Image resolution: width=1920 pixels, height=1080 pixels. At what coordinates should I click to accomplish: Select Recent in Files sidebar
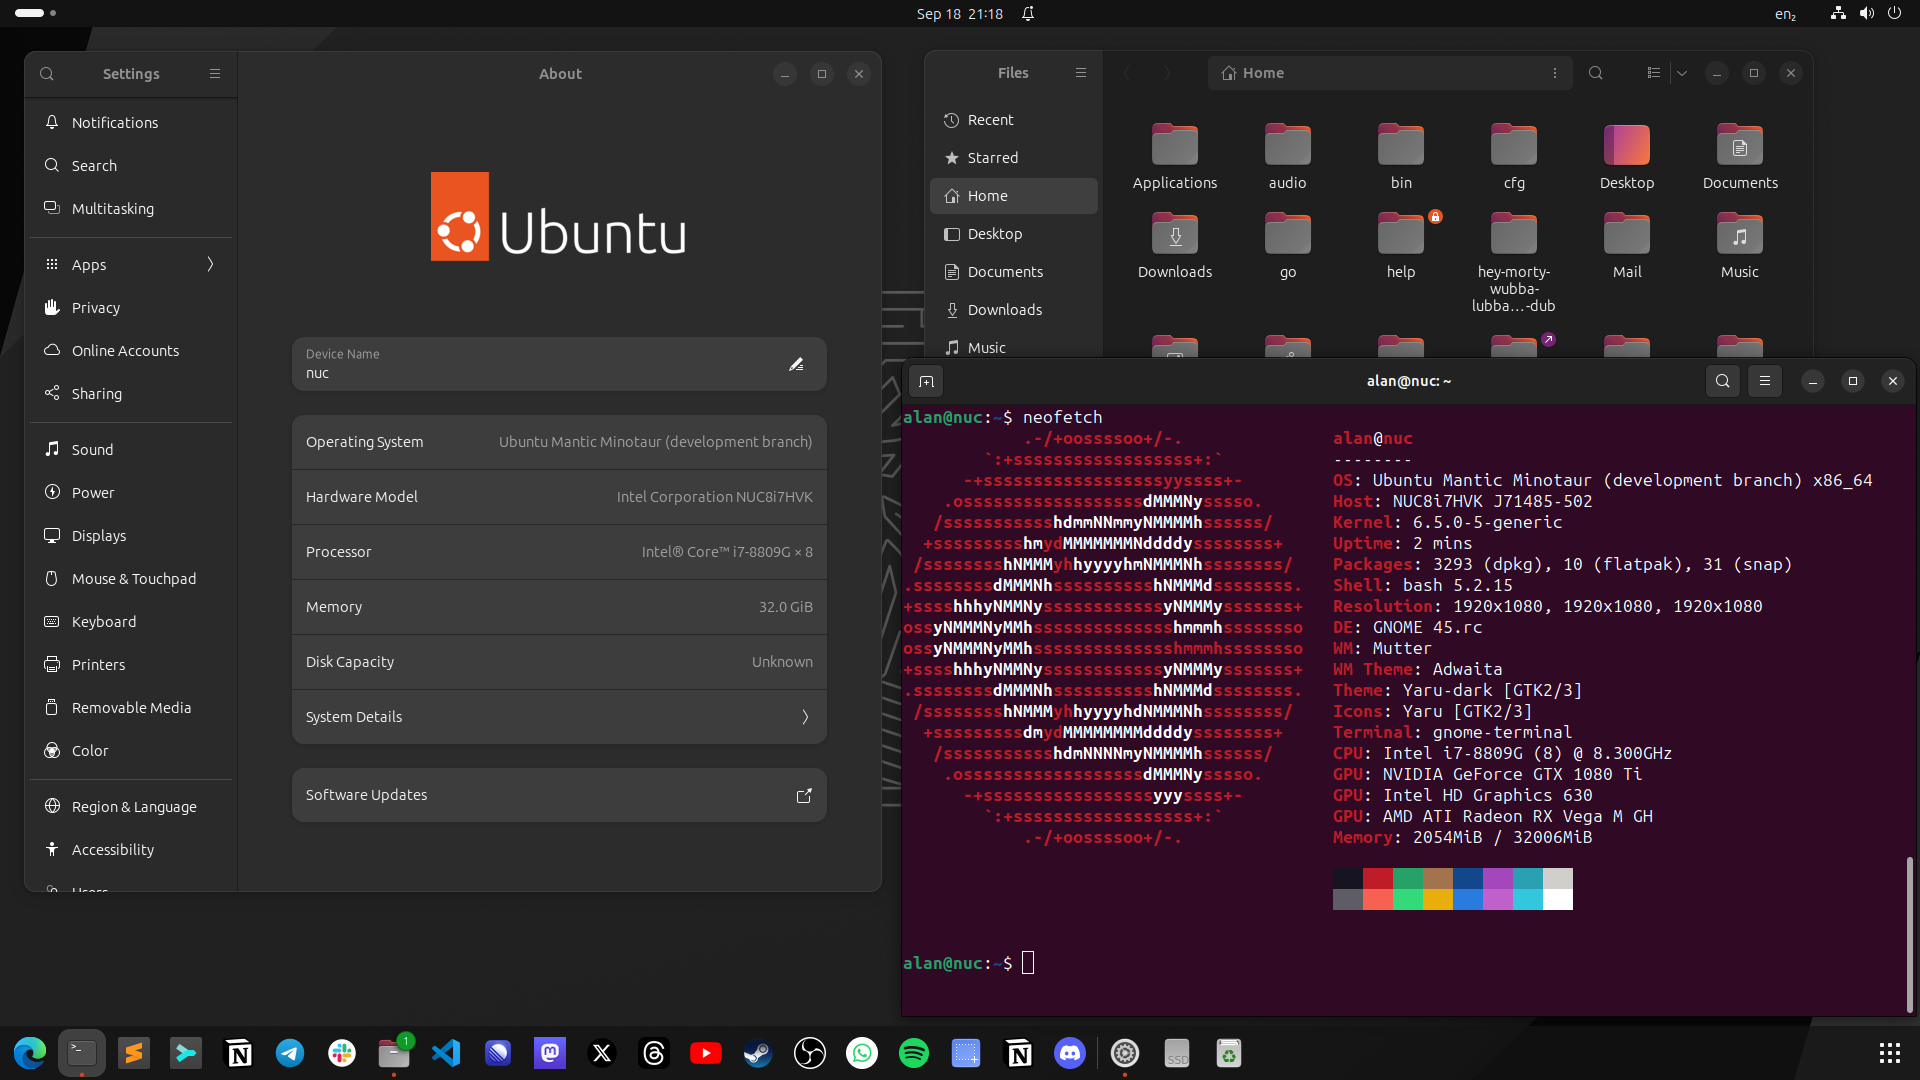1014,120
